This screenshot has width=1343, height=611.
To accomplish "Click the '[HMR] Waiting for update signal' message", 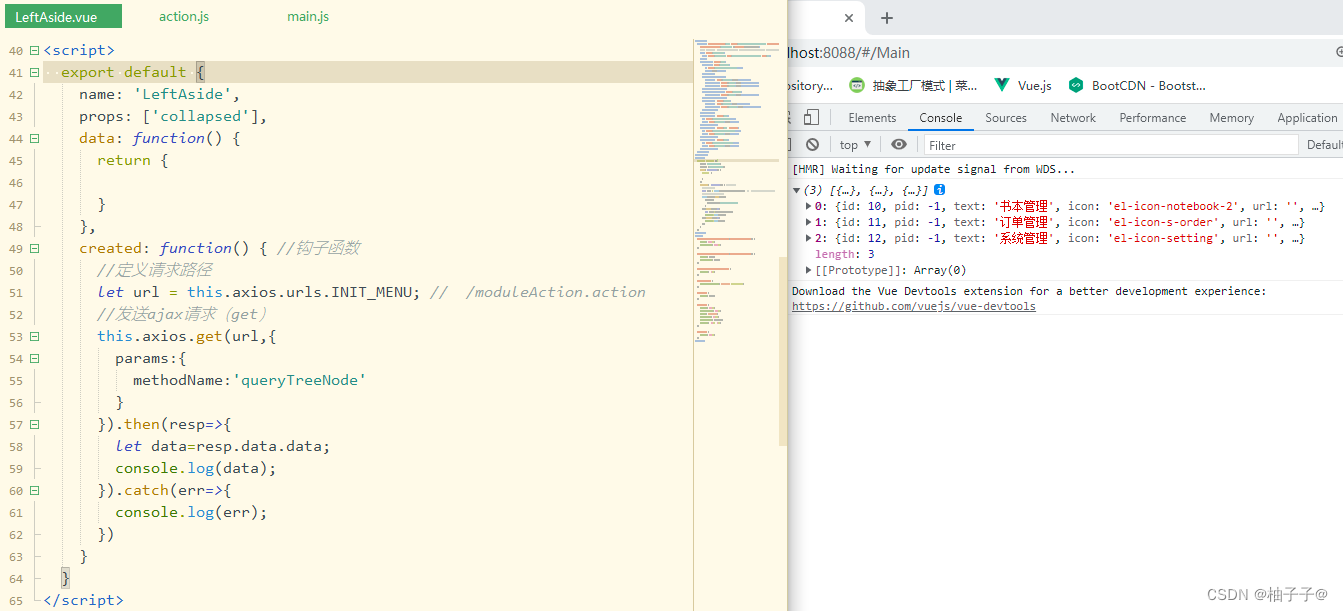I will [934, 169].
